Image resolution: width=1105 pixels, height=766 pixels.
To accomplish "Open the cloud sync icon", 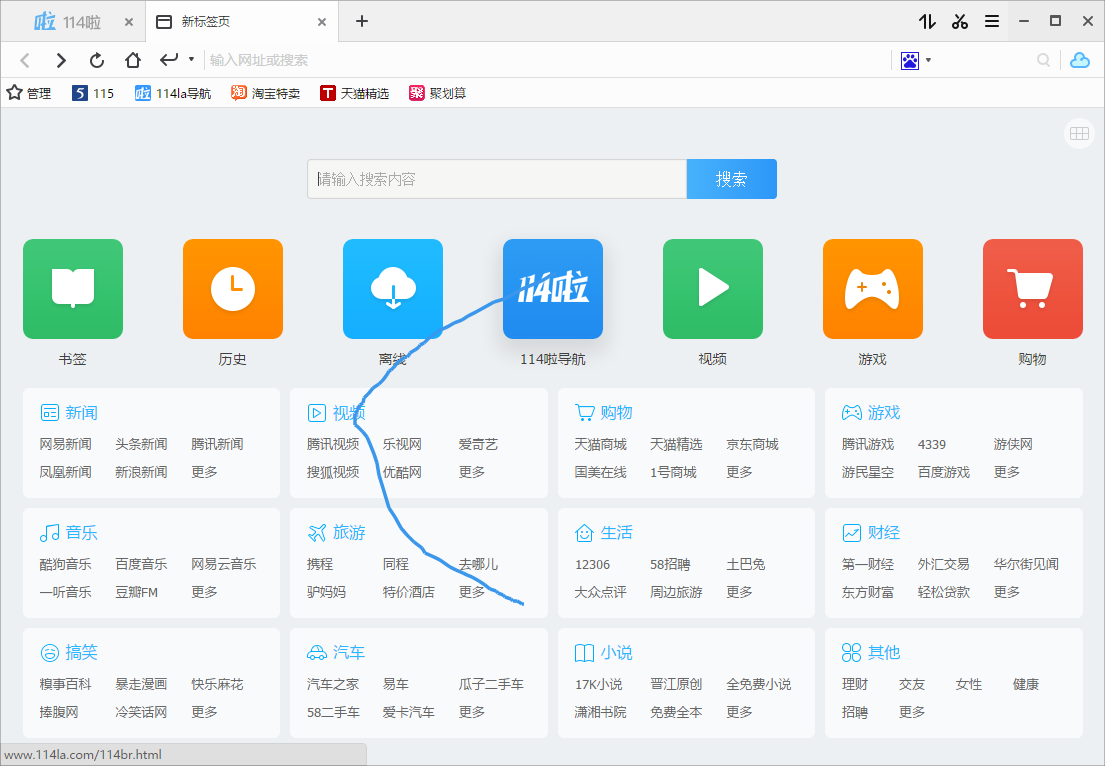I will (1080, 61).
